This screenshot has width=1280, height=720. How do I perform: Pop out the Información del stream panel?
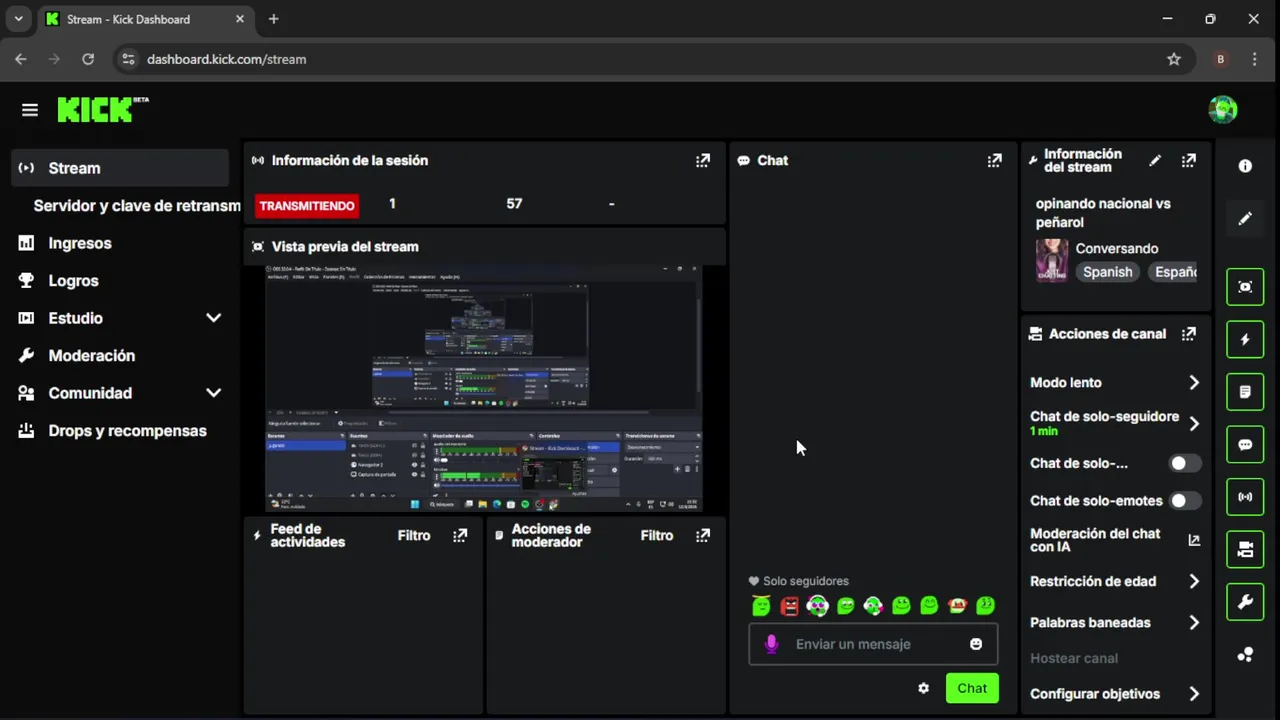click(x=1189, y=160)
